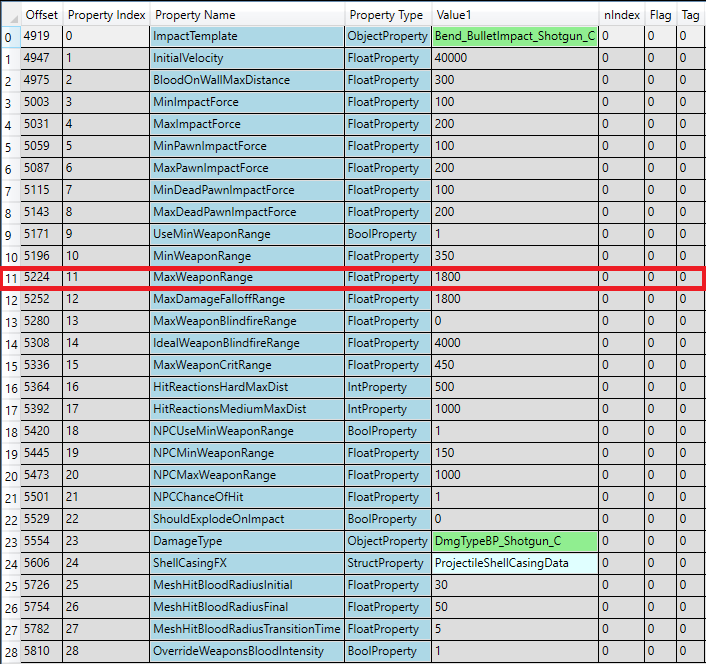
Task: Select NPCUseMinWeaponRange property name
Action: pos(247,431)
